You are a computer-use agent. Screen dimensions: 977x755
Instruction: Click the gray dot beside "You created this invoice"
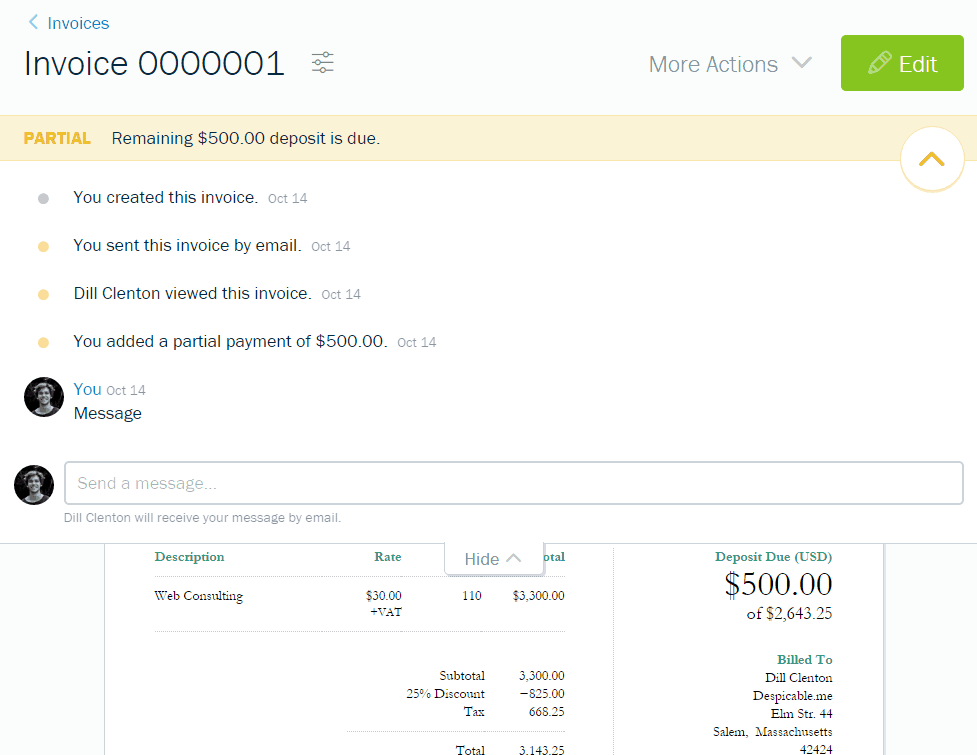coord(43,197)
